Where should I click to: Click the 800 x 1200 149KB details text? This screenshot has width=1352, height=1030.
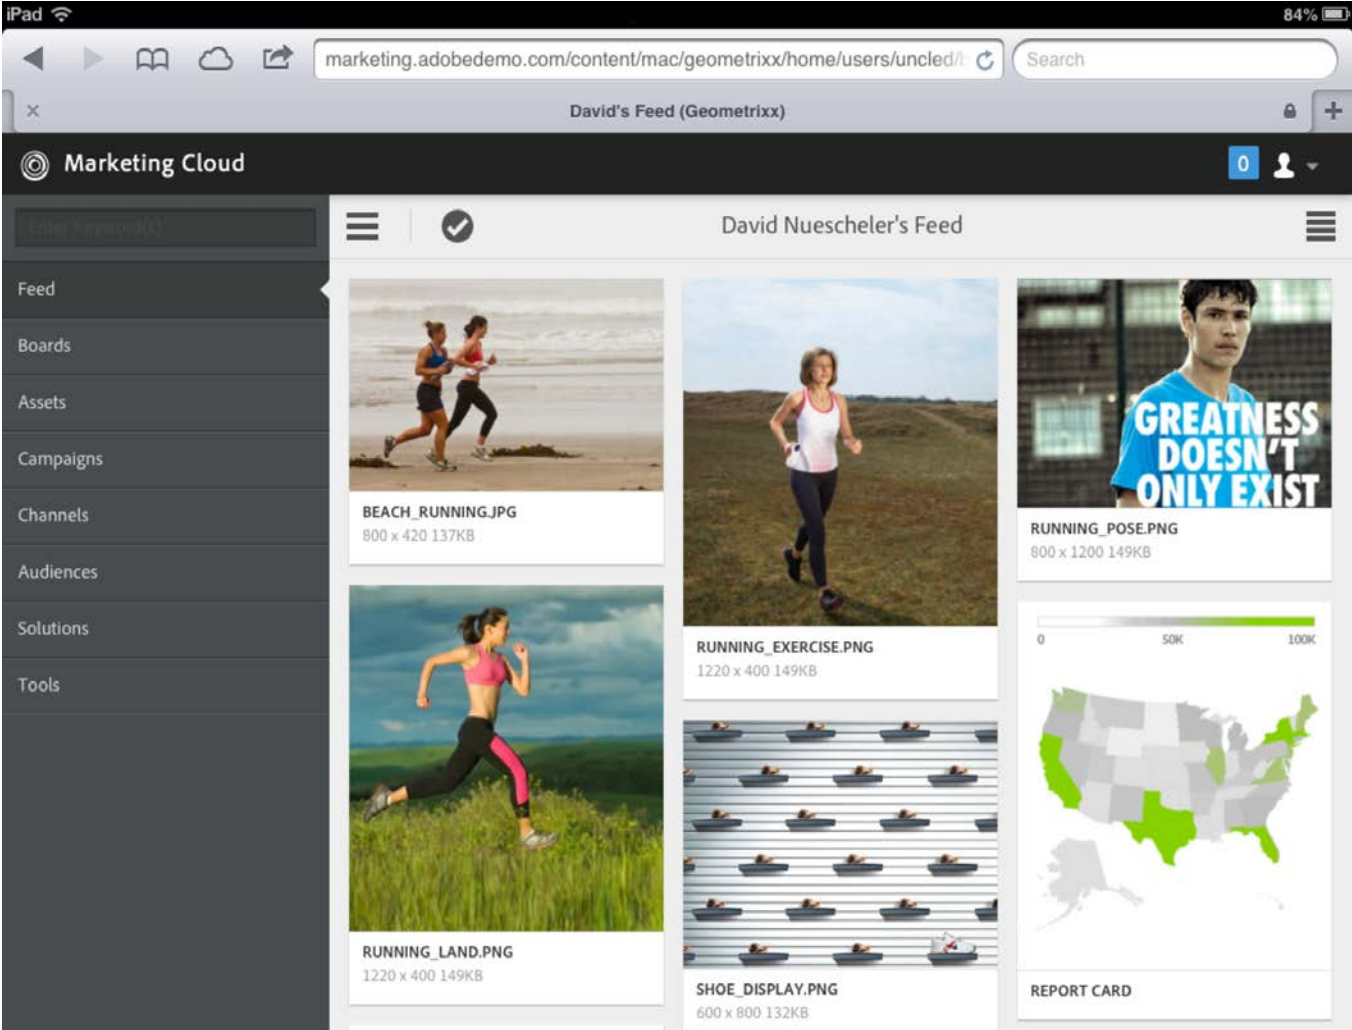1090,552
